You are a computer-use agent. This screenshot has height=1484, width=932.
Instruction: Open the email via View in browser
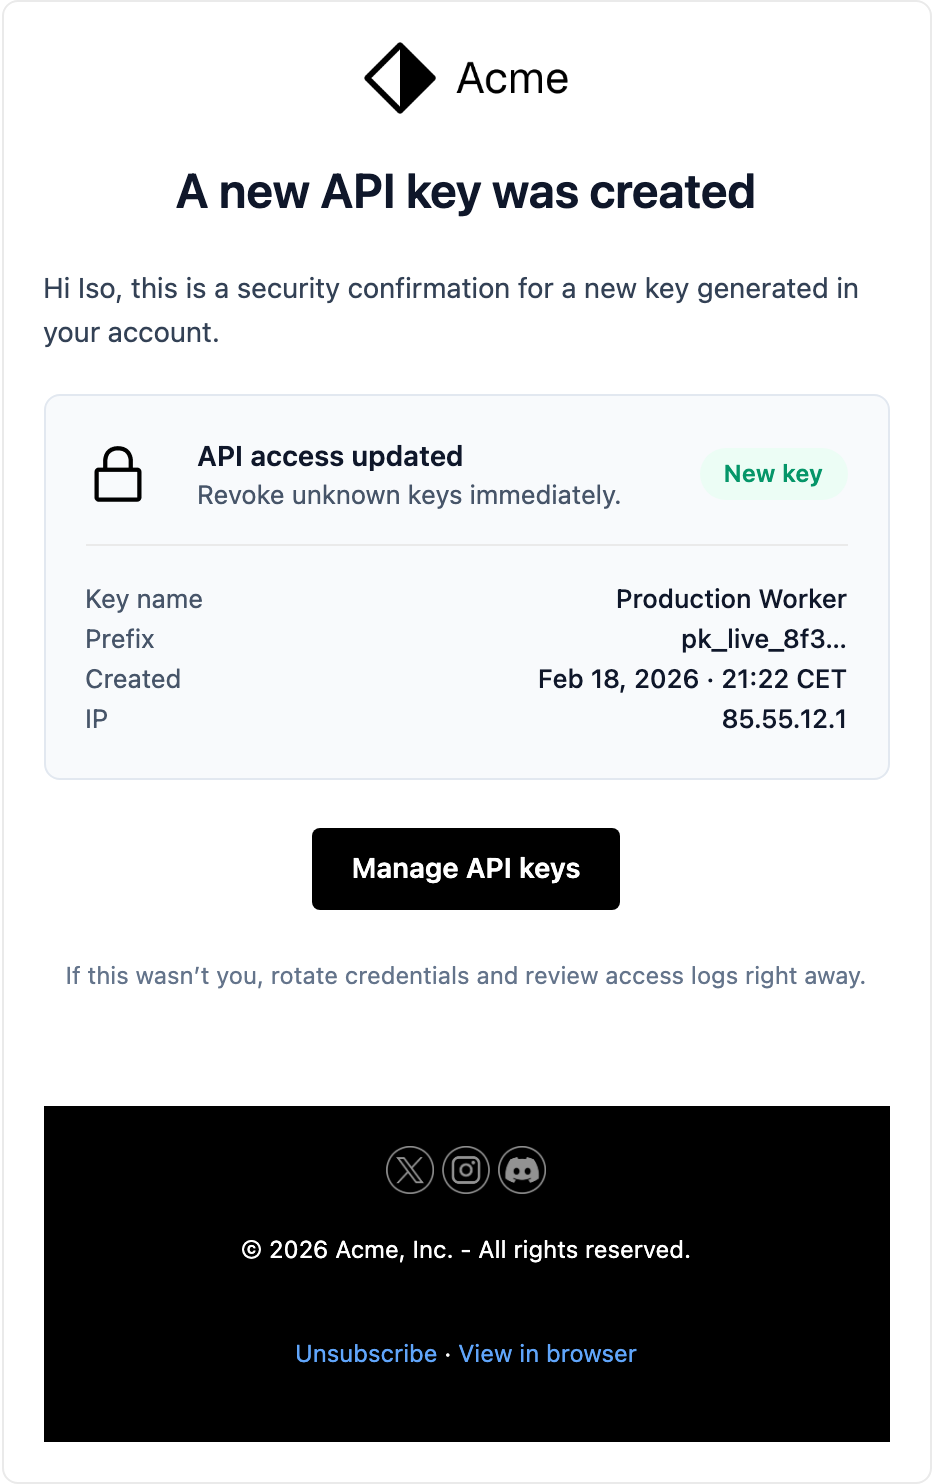pyautogui.click(x=547, y=1353)
